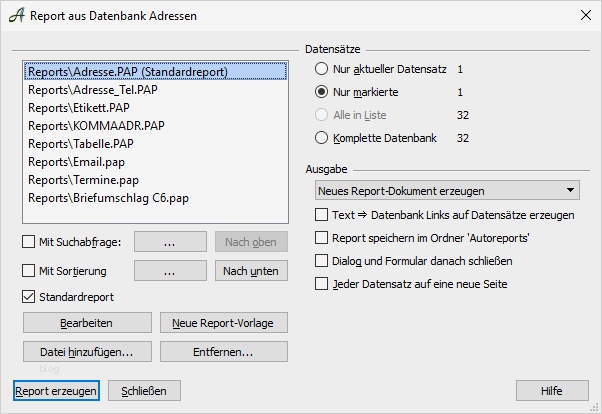Open the Ausgabe output dropdown
Viewport: 602px width, 414px height.
click(446, 190)
